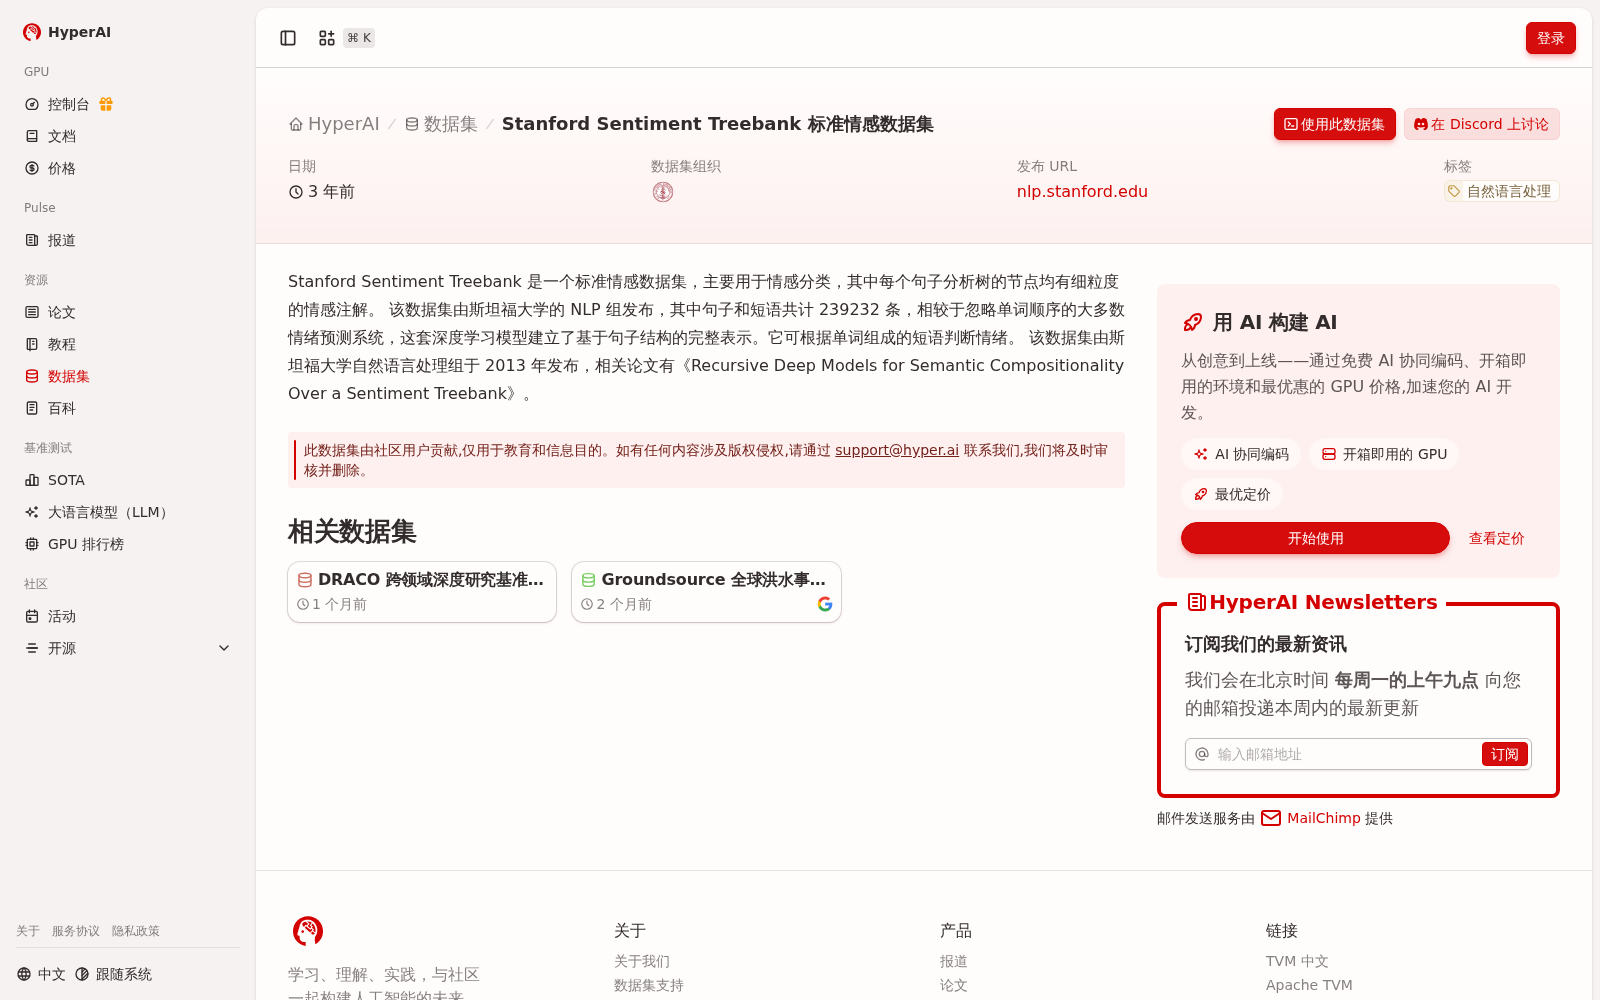This screenshot has width=1600, height=1000.
Task: Open 关于我们 footer link
Action: (x=642, y=961)
